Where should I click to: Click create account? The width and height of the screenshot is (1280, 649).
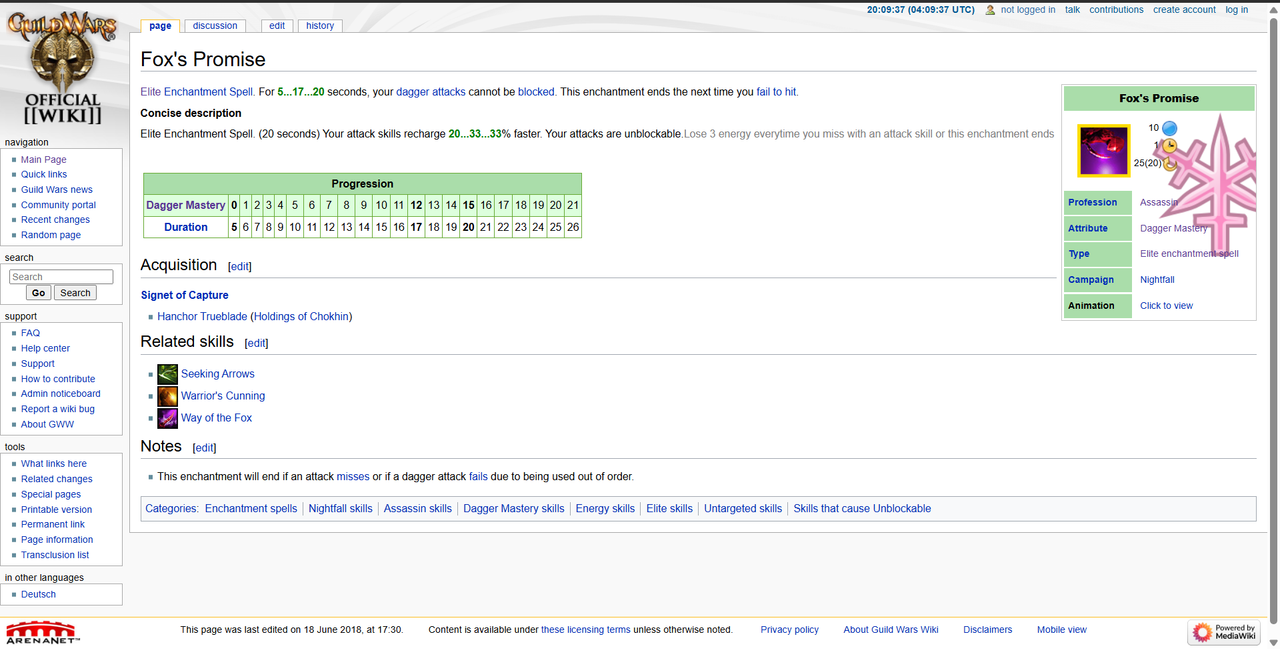(x=1184, y=10)
